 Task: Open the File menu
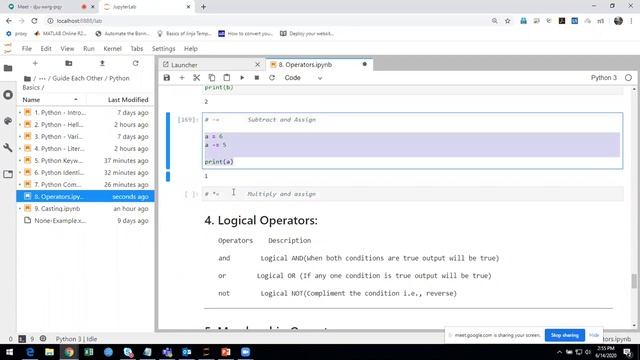[x=27, y=49]
